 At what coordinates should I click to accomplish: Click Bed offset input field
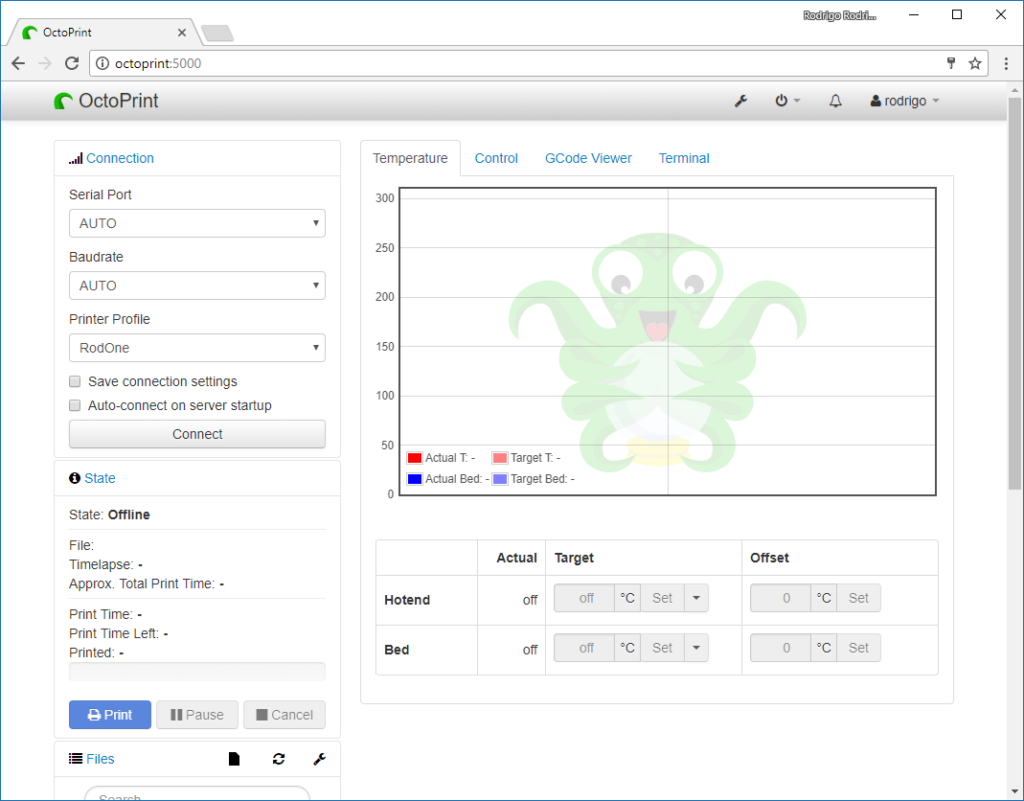pyautogui.click(x=780, y=648)
